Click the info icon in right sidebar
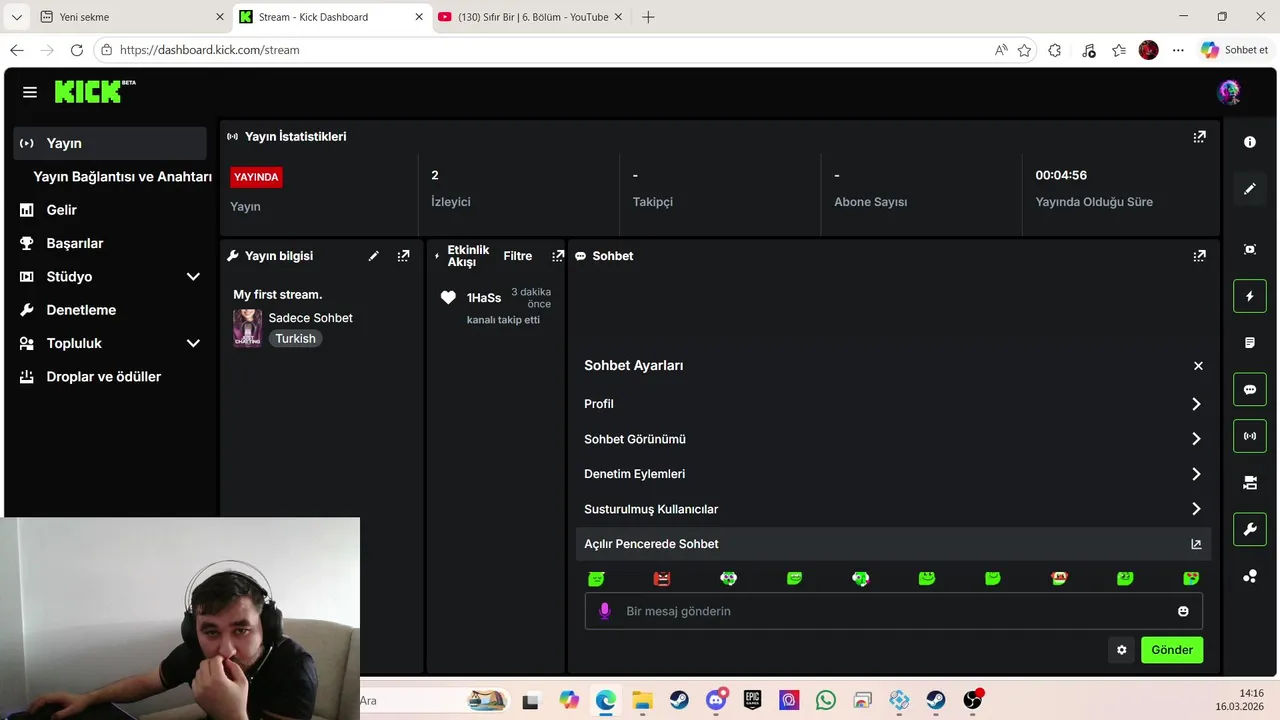The width and height of the screenshot is (1280, 720). click(1250, 142)
